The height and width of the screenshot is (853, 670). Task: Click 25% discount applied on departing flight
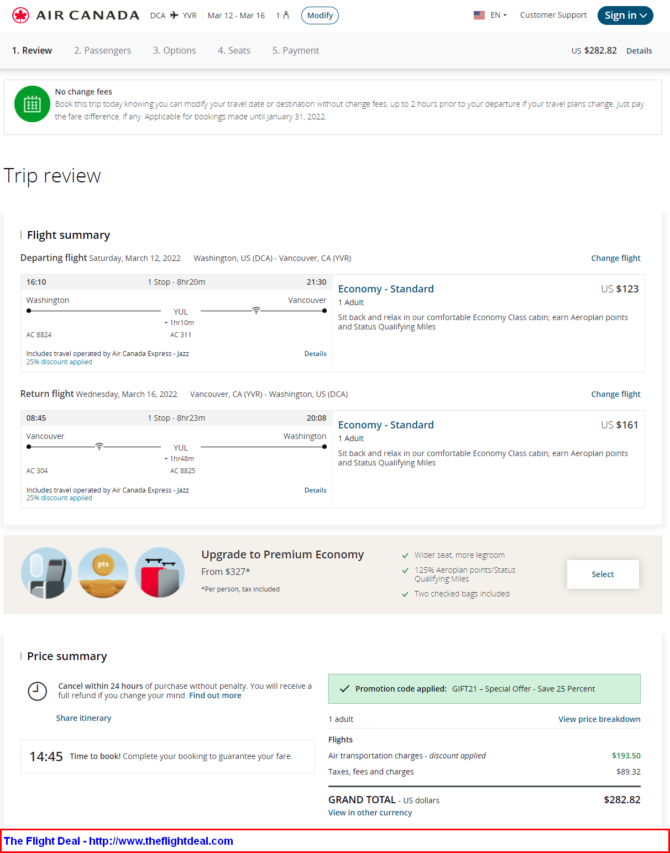tap(59, 362)
